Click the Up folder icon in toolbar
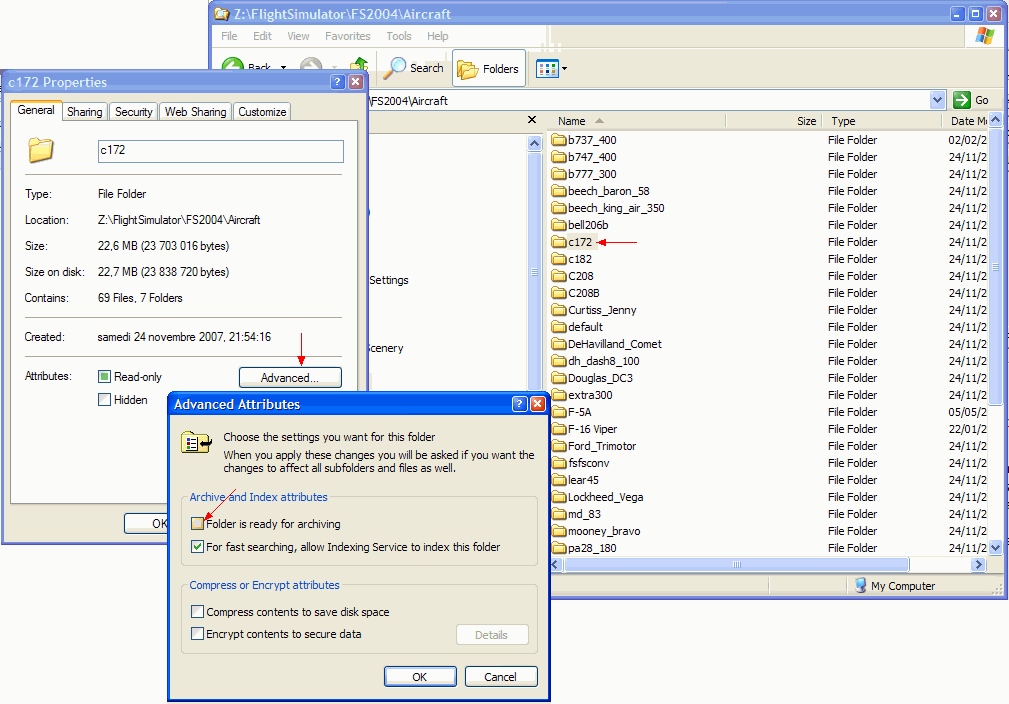The width and height of the screenshot is (1009, 704). (359, 64)
